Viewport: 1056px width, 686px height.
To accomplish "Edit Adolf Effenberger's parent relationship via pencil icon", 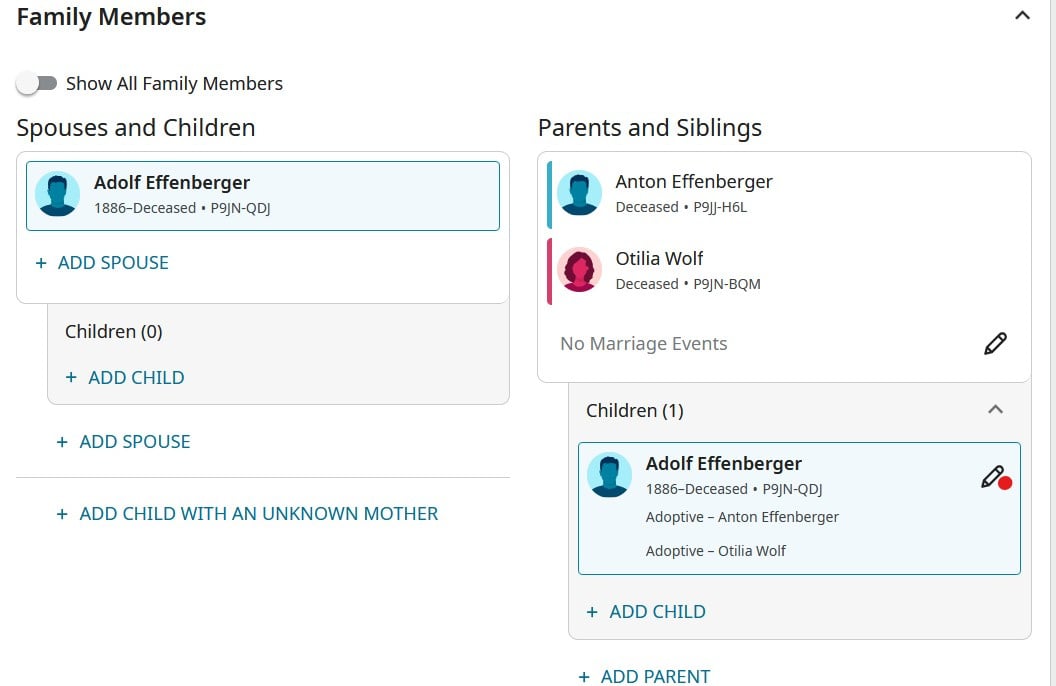I will coord(995,477).
